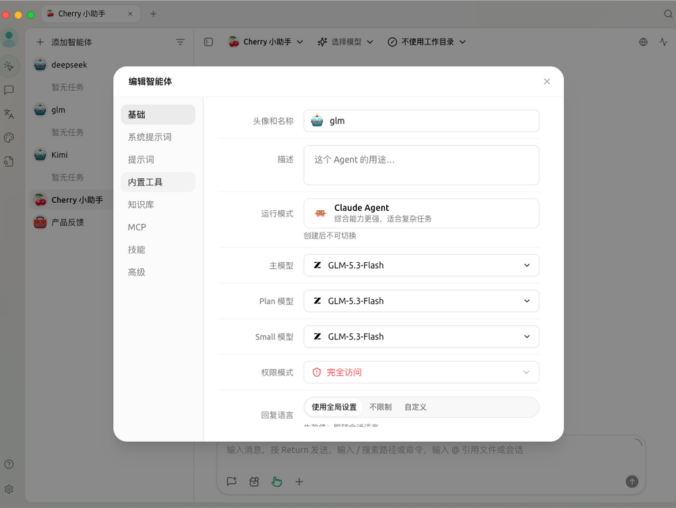The height and width of the screenshot is (508, 676).
Task: Click the robot avatar in name field
Action: point(317,121)
